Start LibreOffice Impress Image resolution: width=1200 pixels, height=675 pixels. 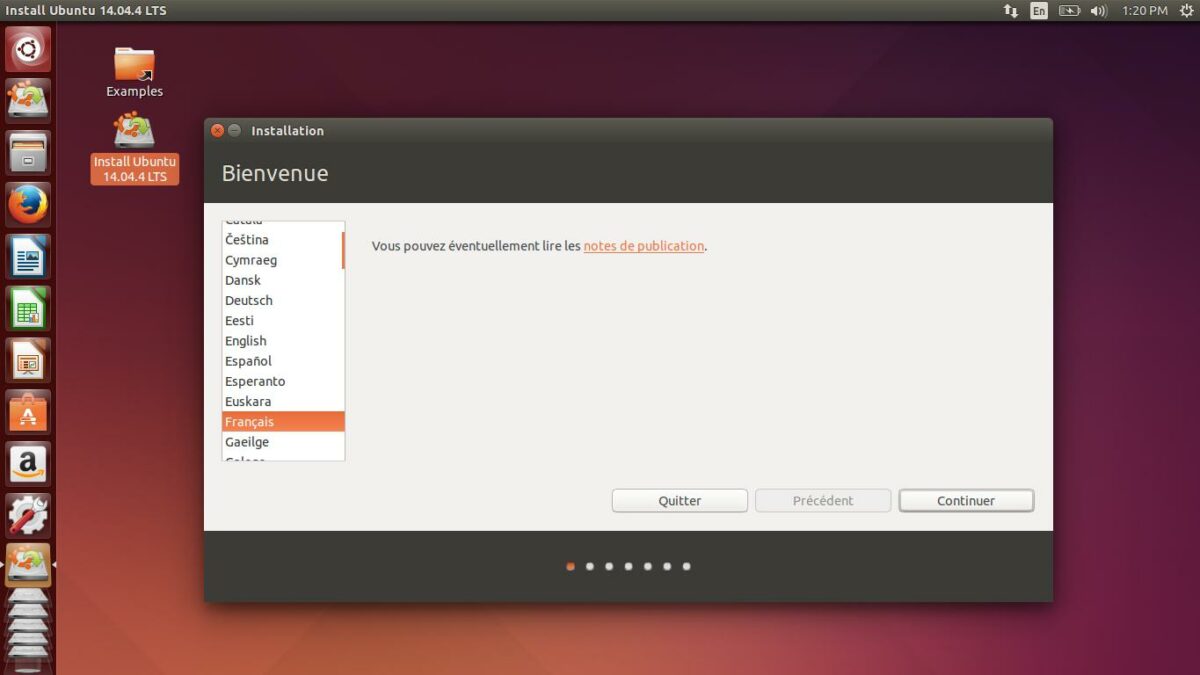[27, 361]
